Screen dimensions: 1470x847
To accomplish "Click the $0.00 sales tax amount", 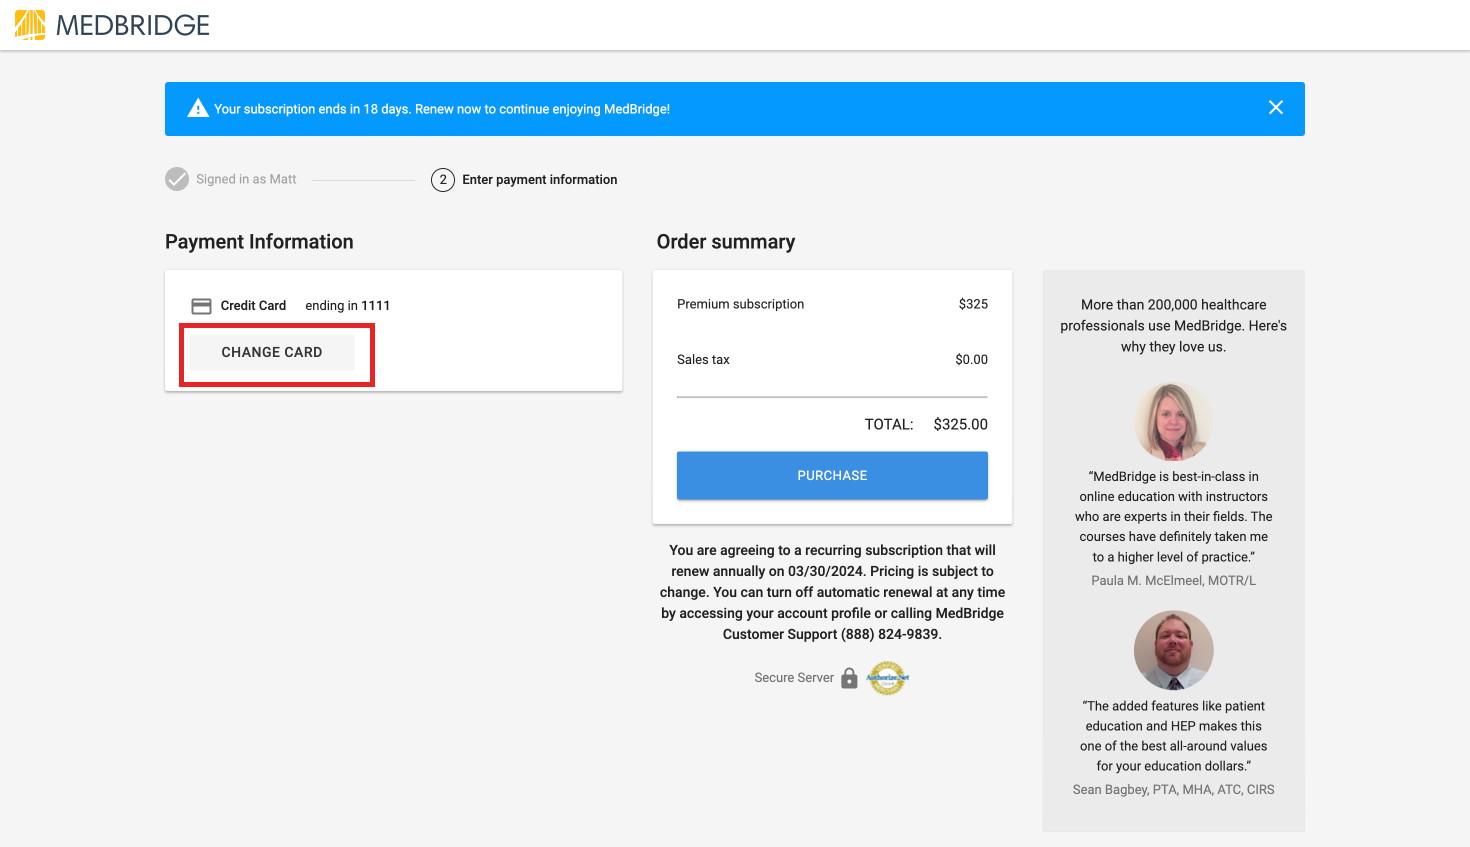I will pos(971,360).
